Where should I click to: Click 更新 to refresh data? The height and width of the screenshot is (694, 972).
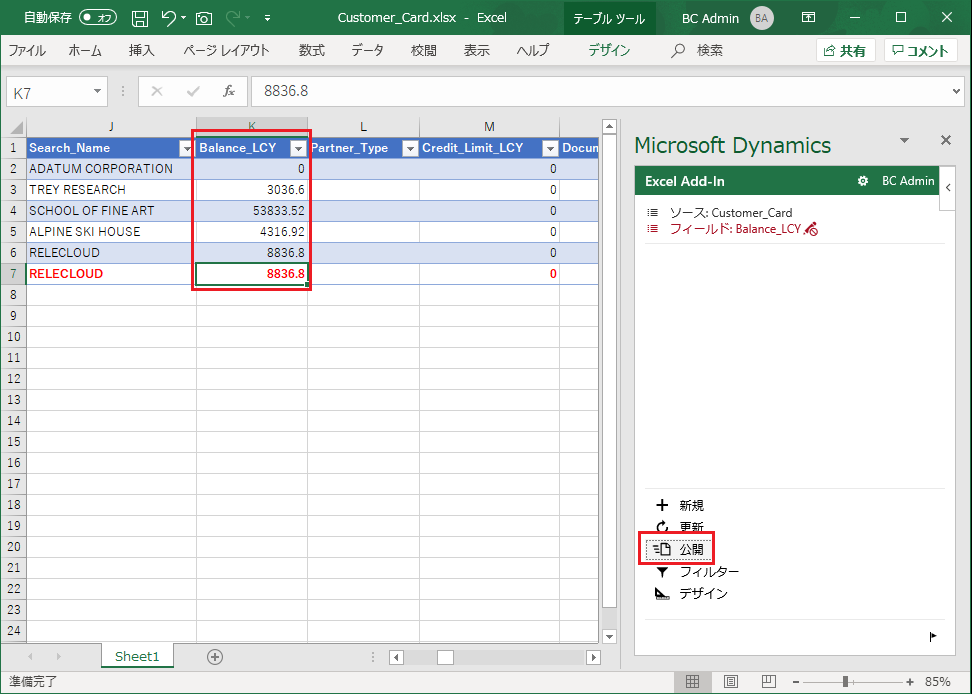coord(680,527)
